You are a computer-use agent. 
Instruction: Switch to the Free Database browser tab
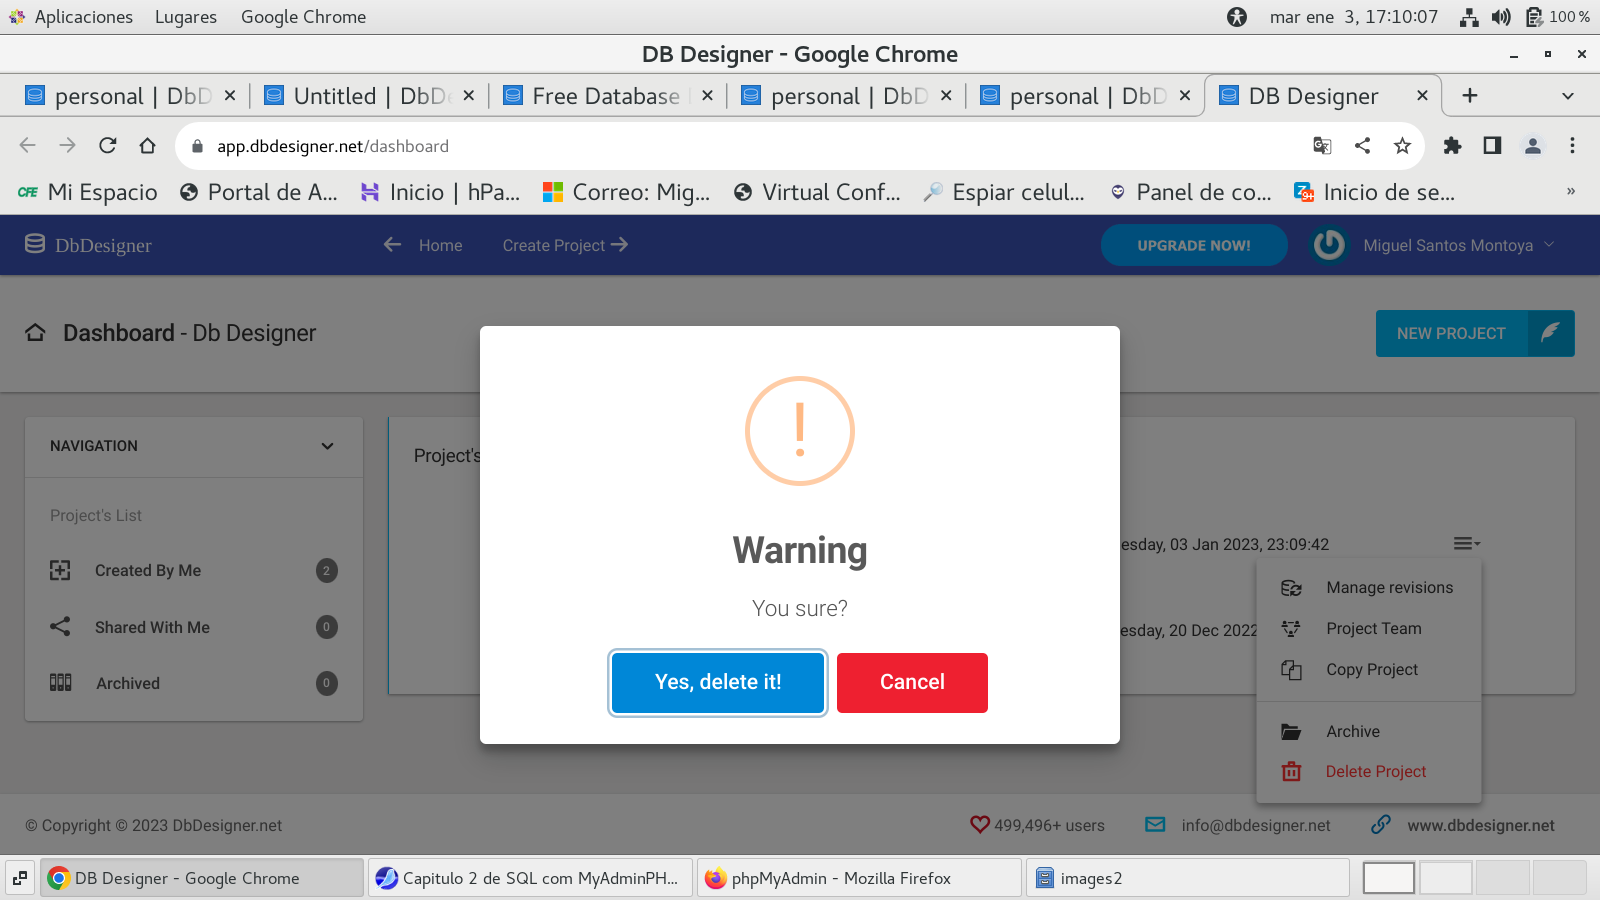[606, 96]
